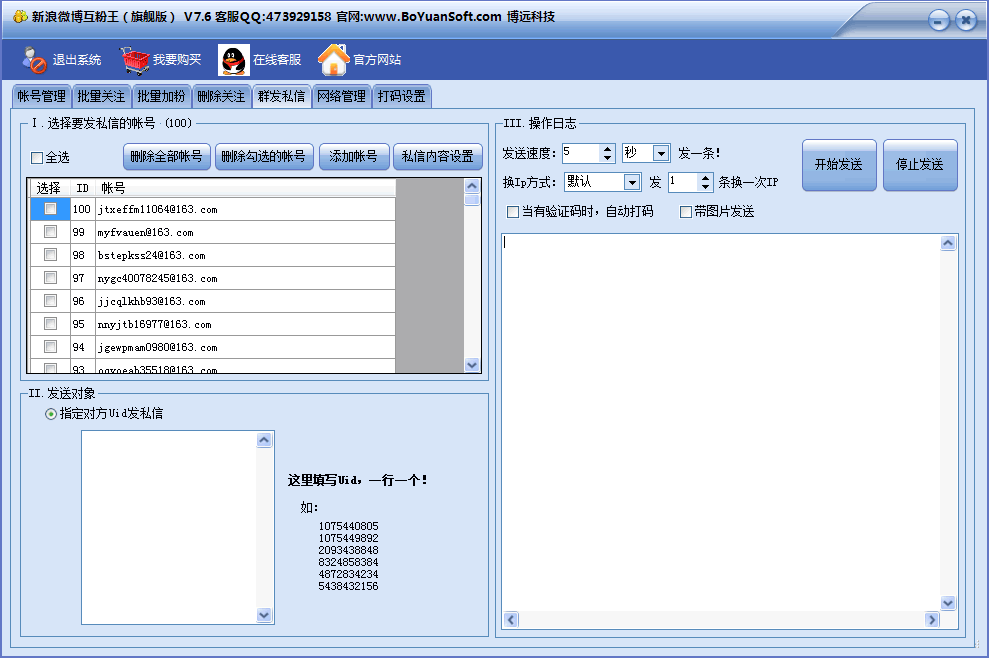
Task: Click the app logo in title bar
Action: (x=19, y=16)
